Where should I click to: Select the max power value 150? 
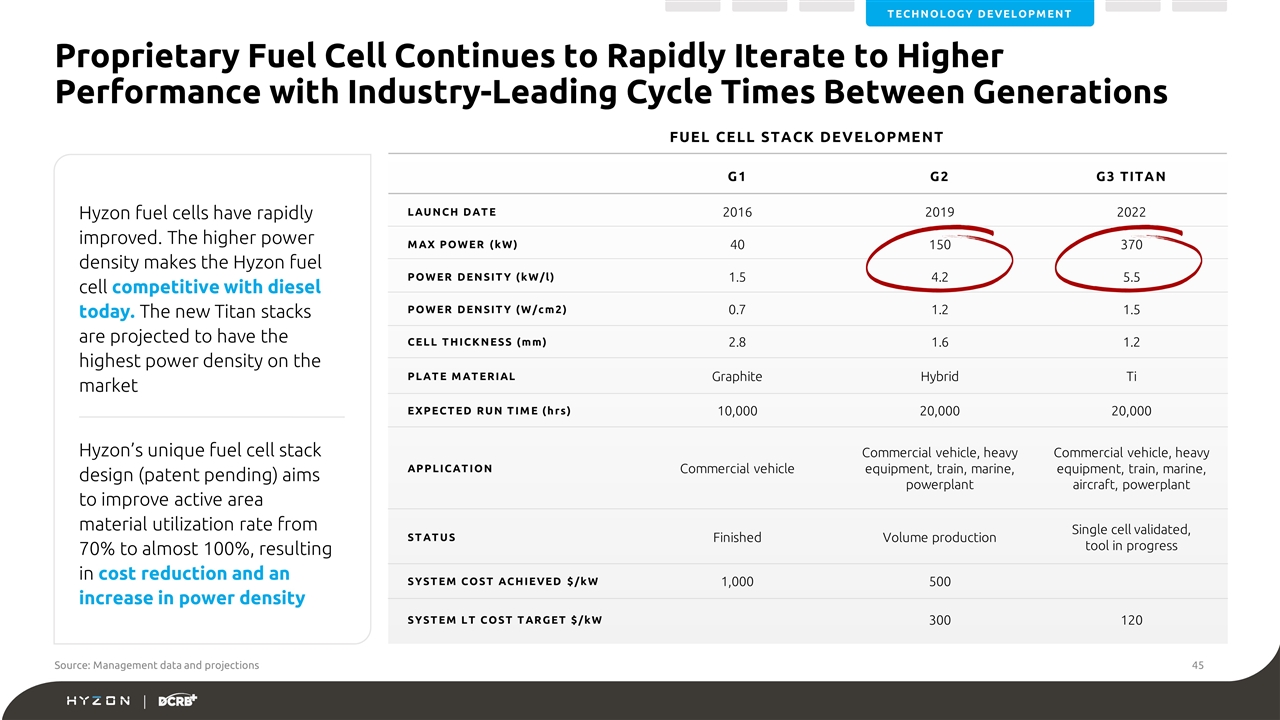click(x=939, y=245)
